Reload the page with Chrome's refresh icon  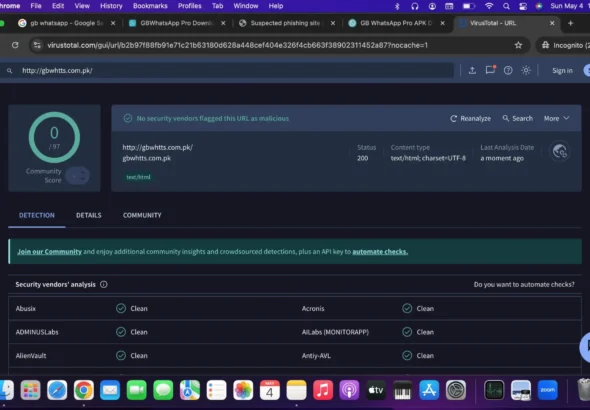[x=15, y=45]
